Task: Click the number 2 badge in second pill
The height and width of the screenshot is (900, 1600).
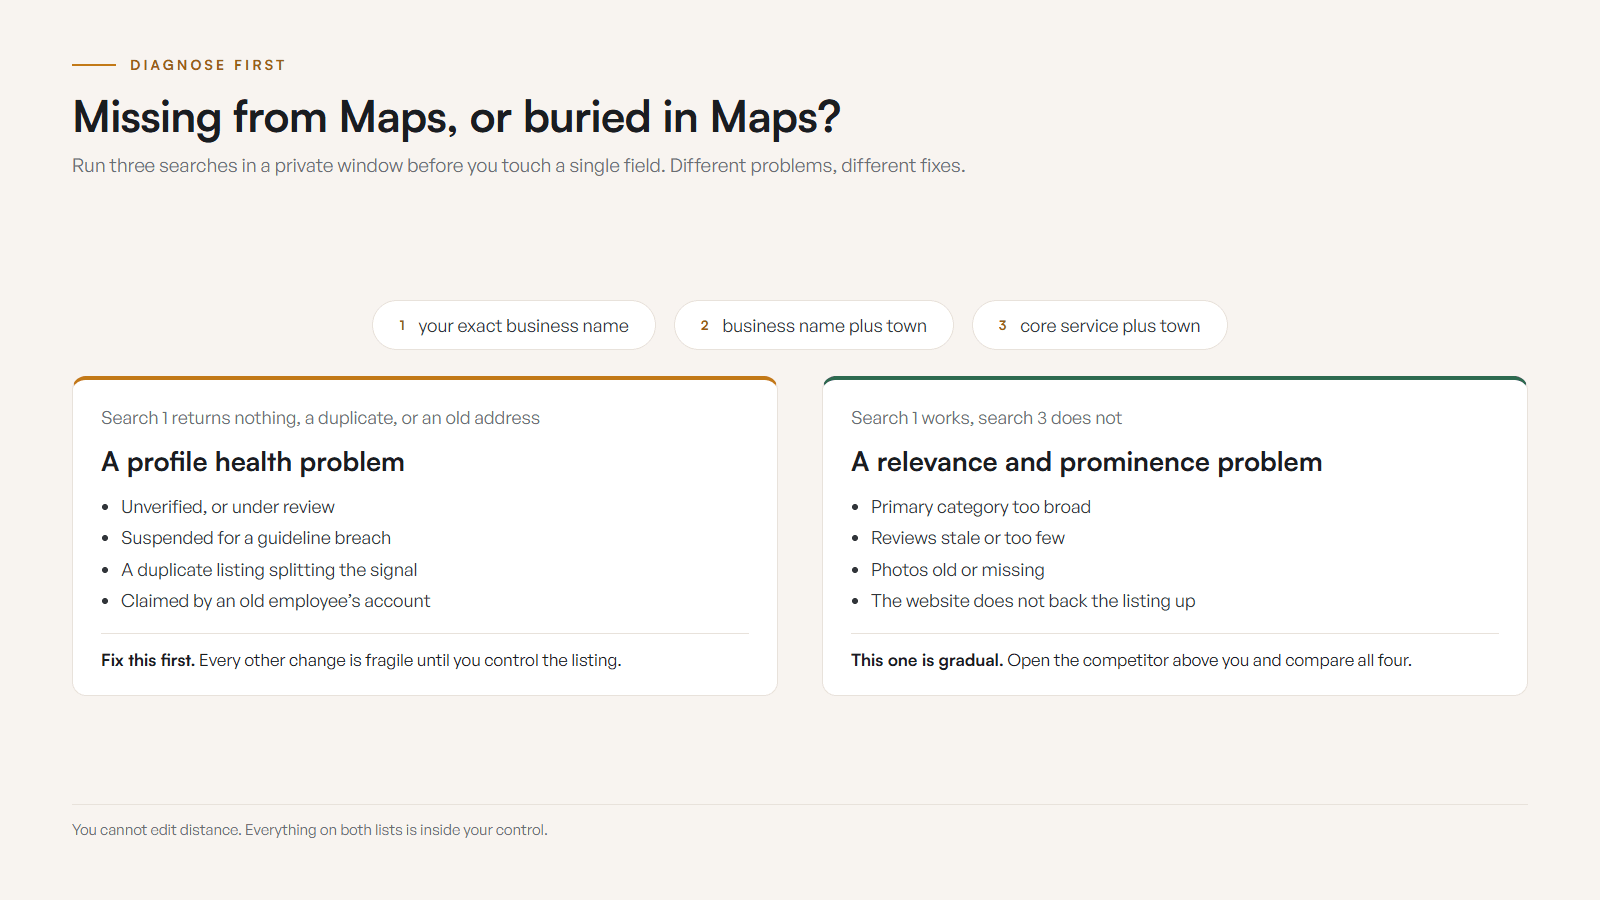Action: click(x=704, y=325)
